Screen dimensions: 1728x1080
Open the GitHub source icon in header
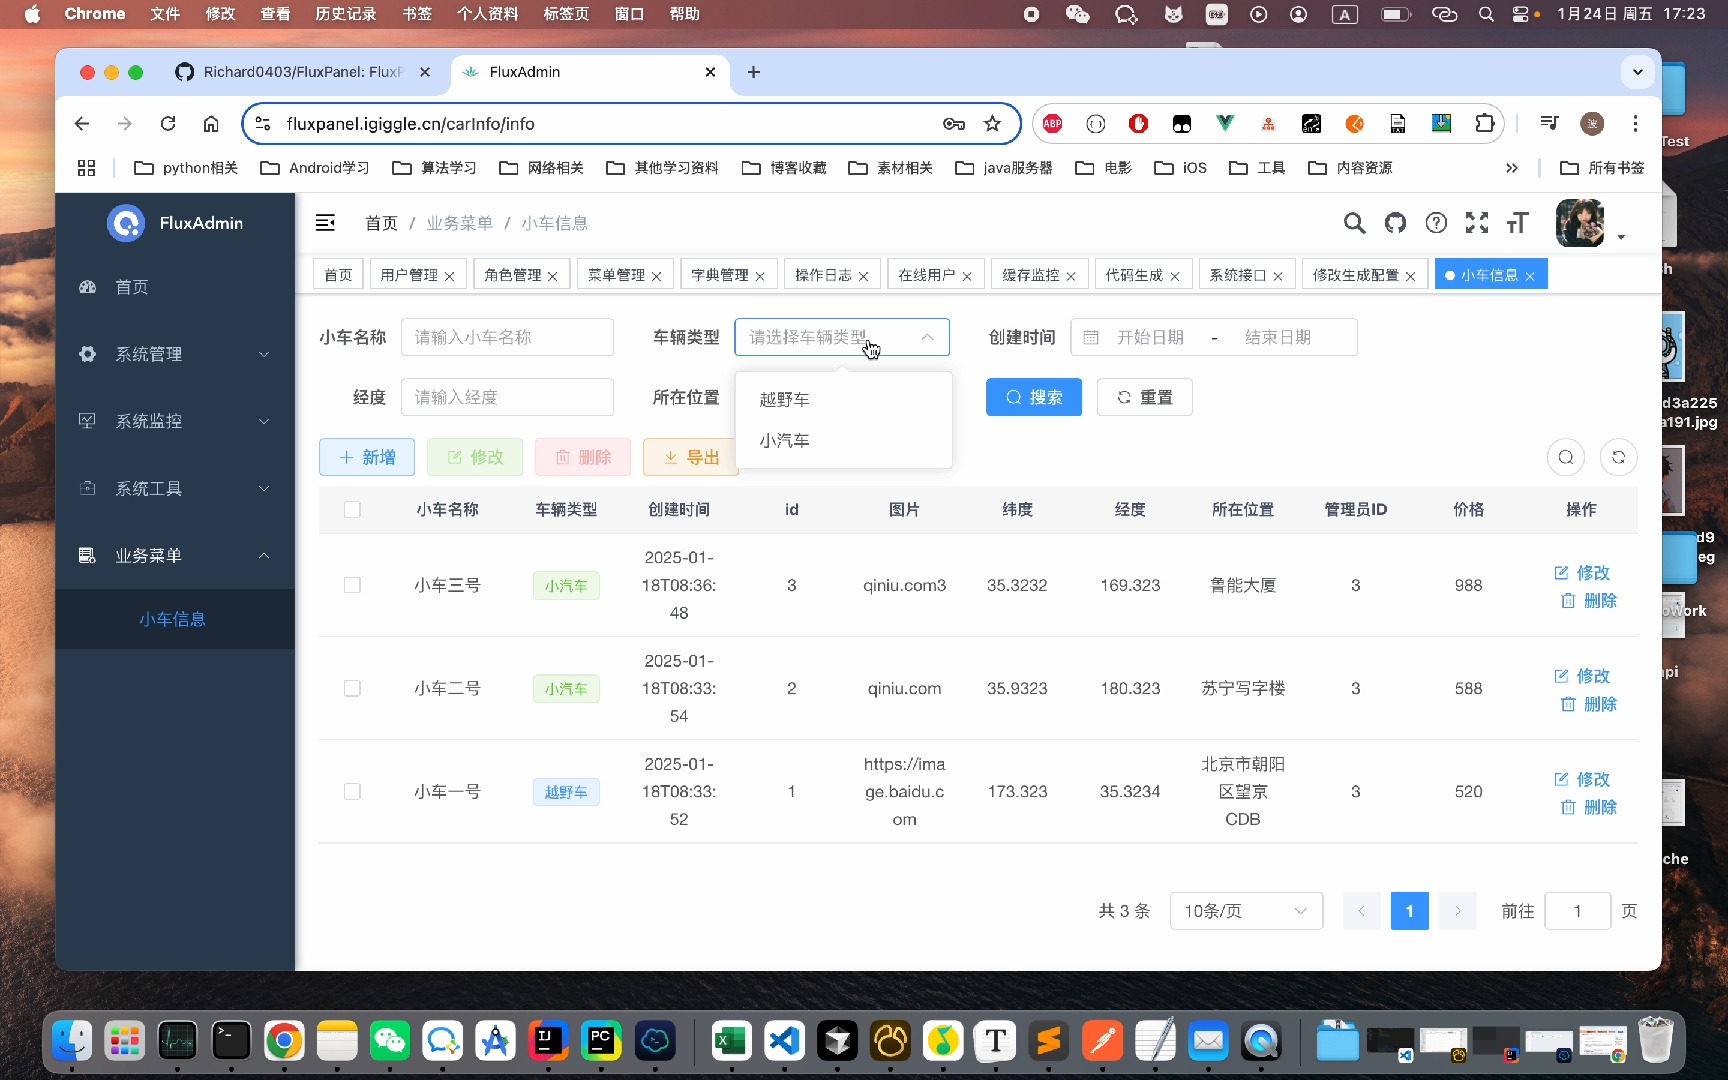coord(1395,223)
